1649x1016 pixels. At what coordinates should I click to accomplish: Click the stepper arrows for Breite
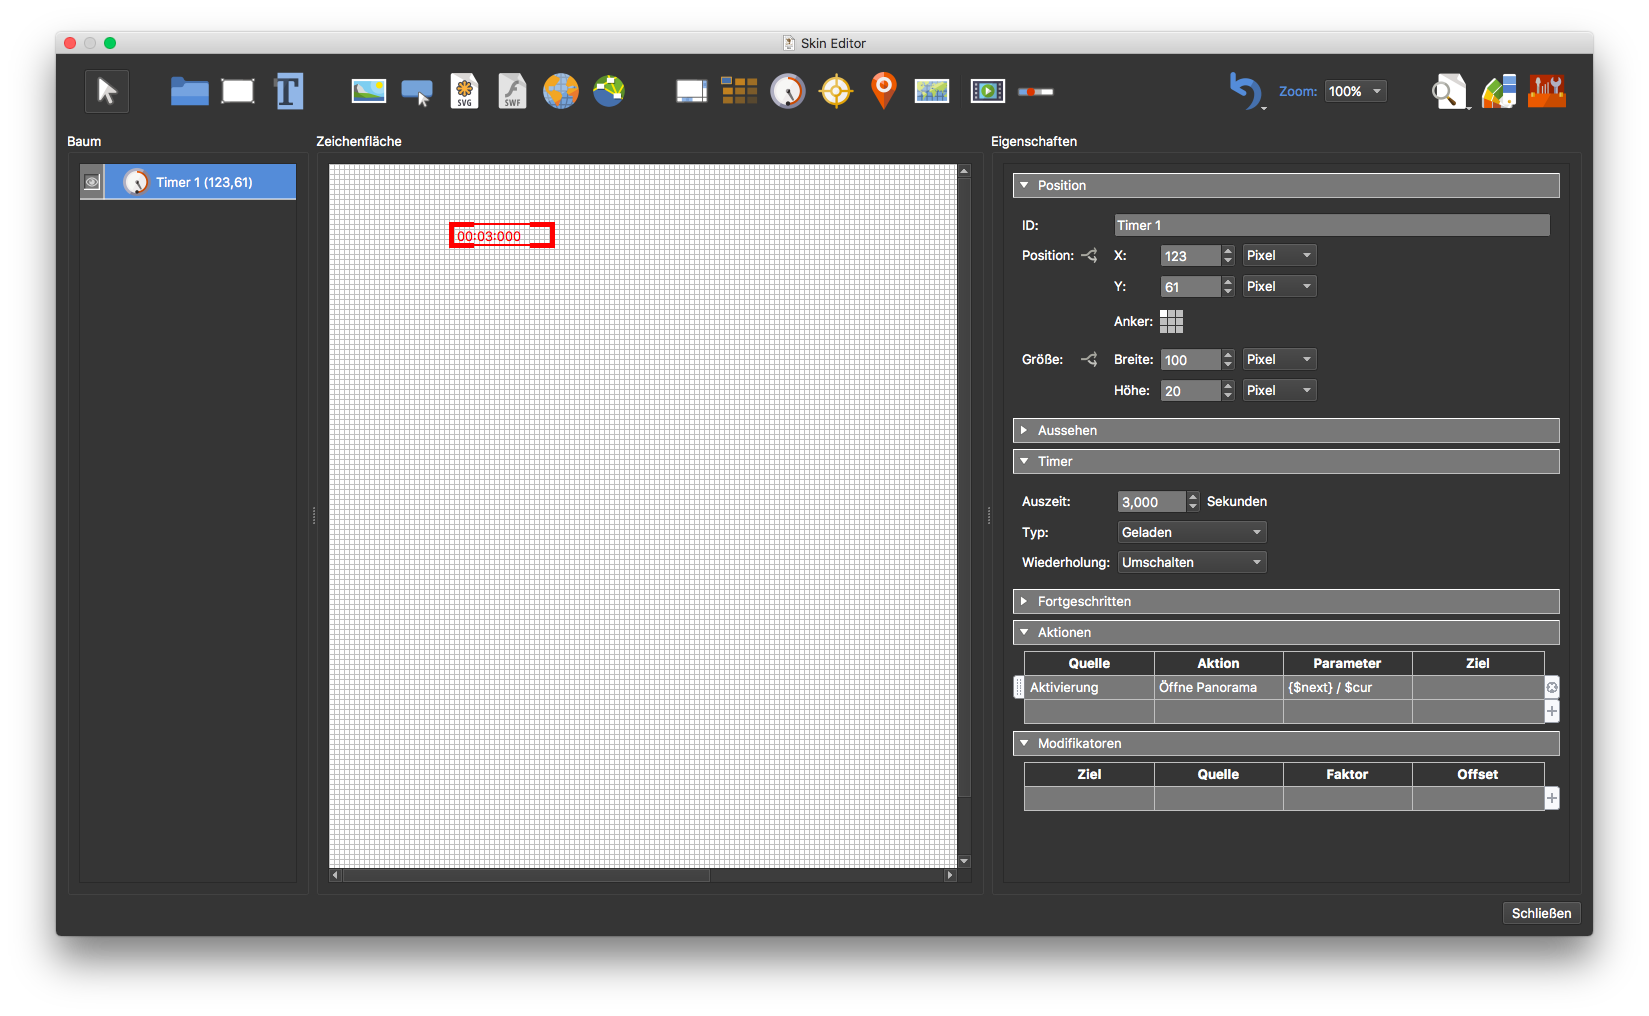coord(1228,360)
